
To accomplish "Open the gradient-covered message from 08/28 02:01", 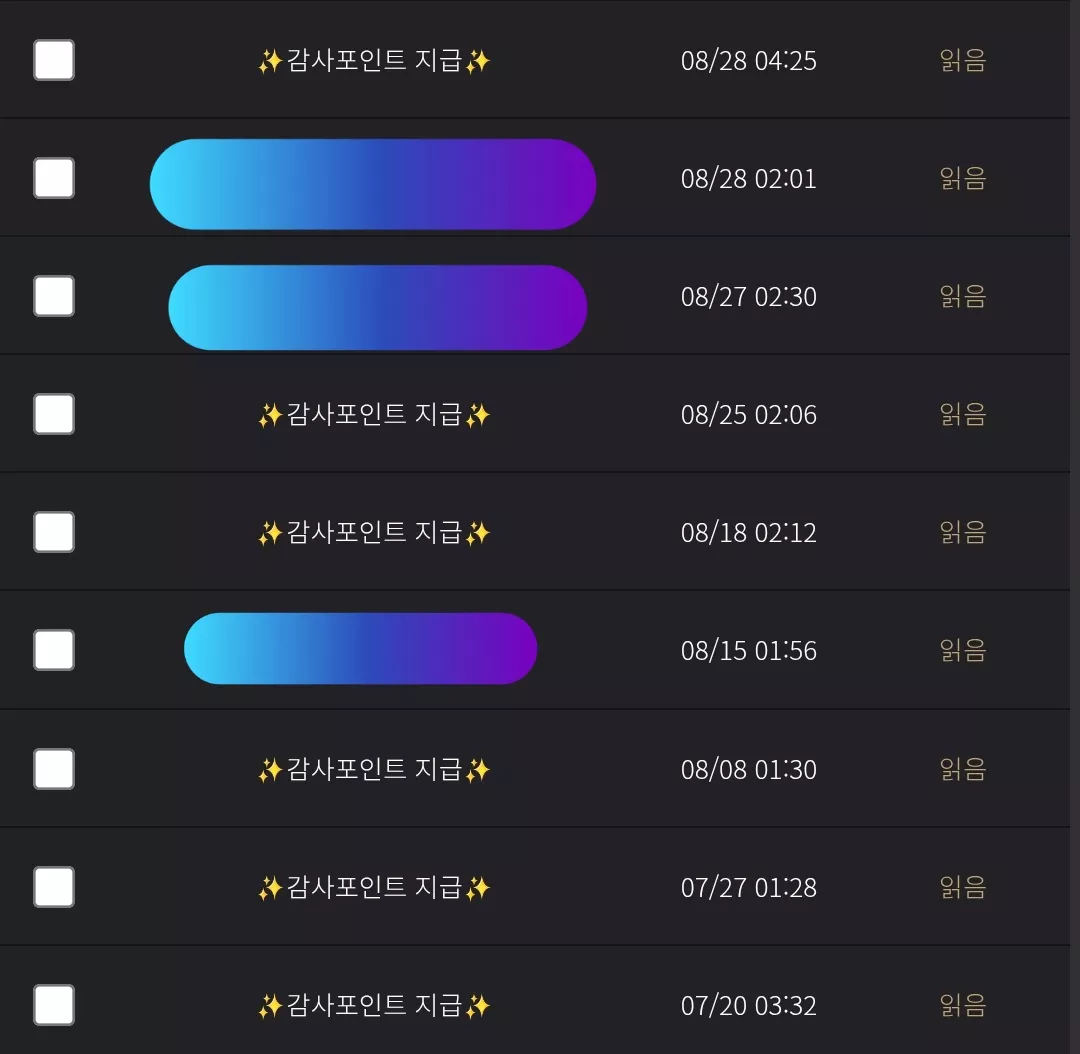I will tap(373, 184).
